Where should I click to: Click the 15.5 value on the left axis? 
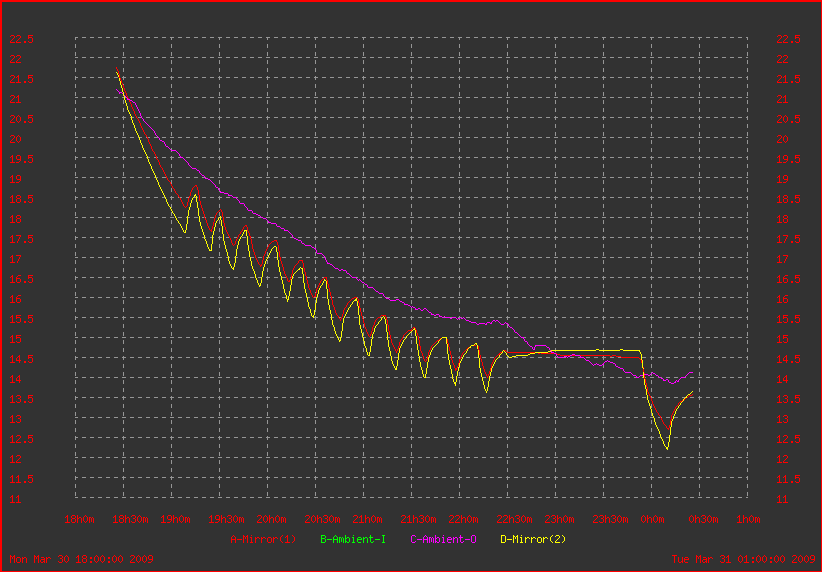tap(21, 319)
